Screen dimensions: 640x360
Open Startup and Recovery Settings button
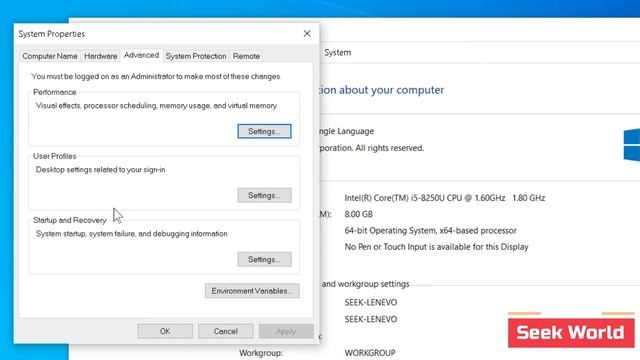pos(264,259)
